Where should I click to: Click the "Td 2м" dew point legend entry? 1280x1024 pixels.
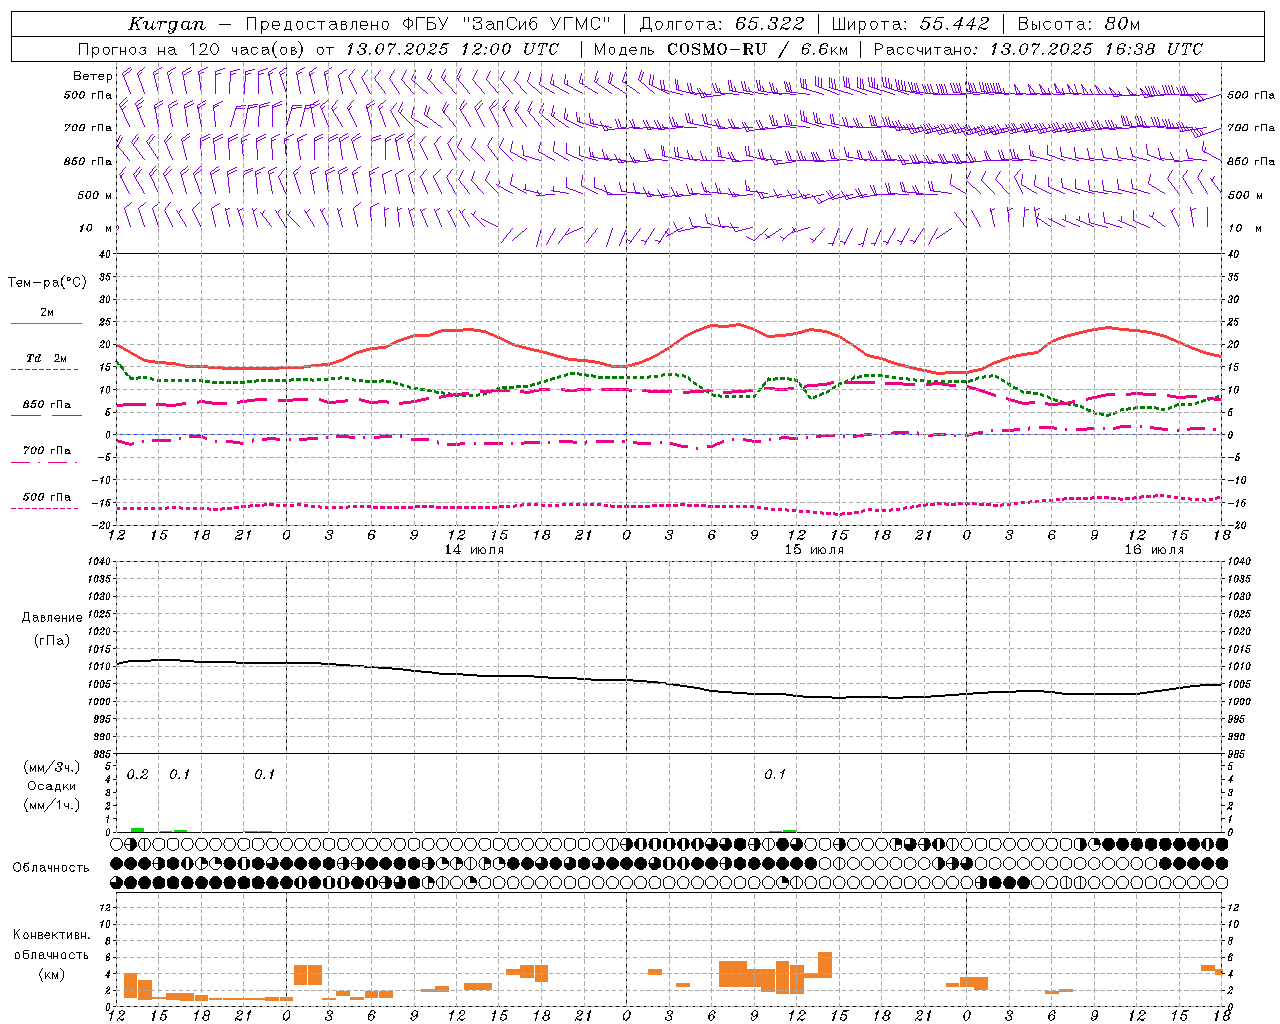click(47, 358)
